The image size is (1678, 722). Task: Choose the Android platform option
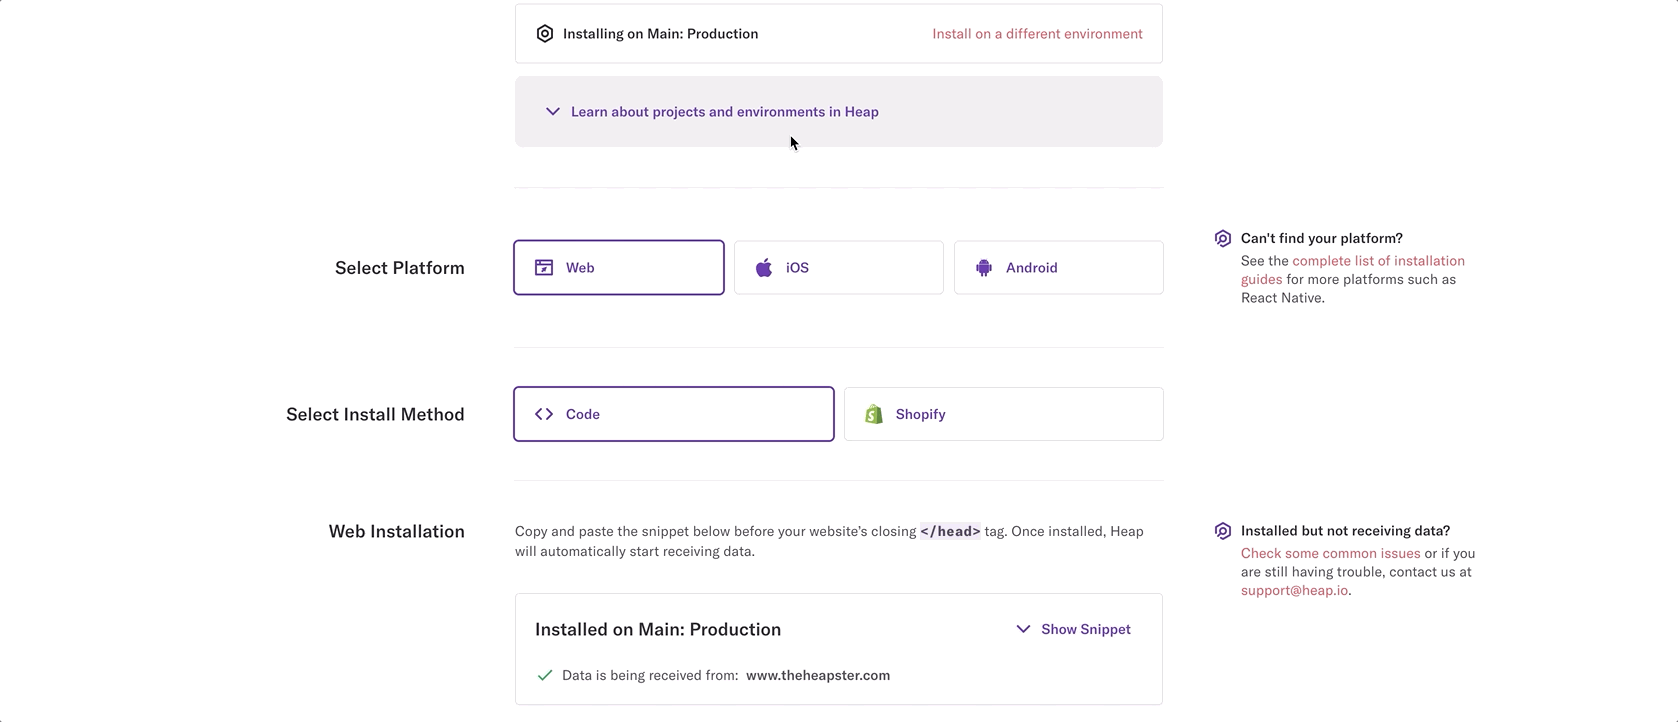(x=1059, y=267)
